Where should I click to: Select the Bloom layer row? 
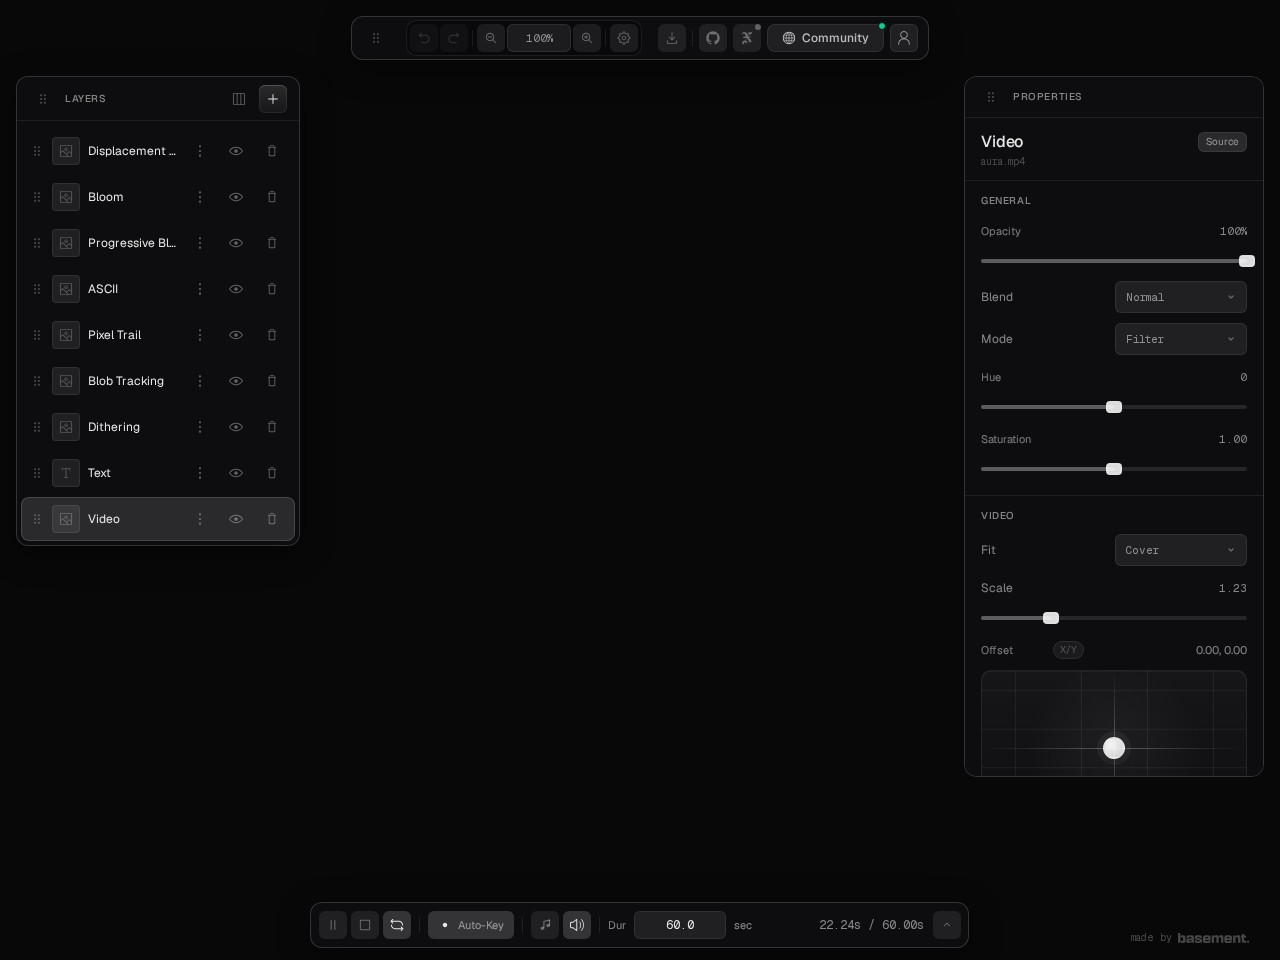pyautogui.click(x=158, y=197)
